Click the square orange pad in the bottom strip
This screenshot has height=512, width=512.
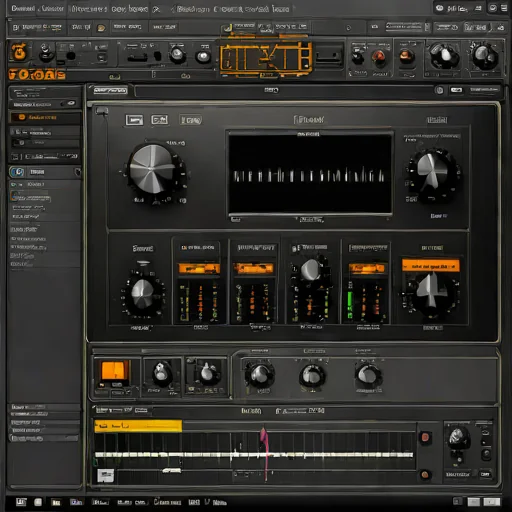(115, 371)
